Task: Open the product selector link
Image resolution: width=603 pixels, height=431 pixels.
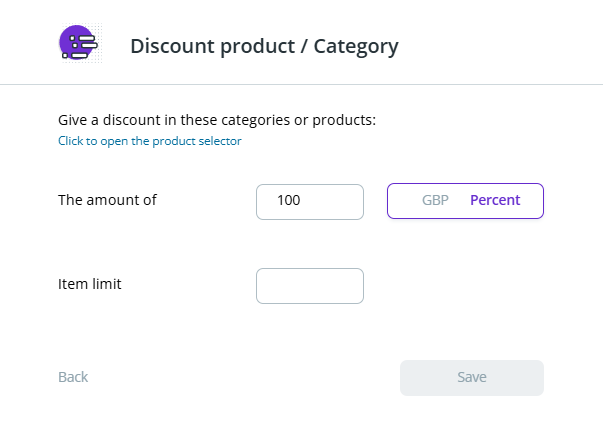Action: (150, 141)
